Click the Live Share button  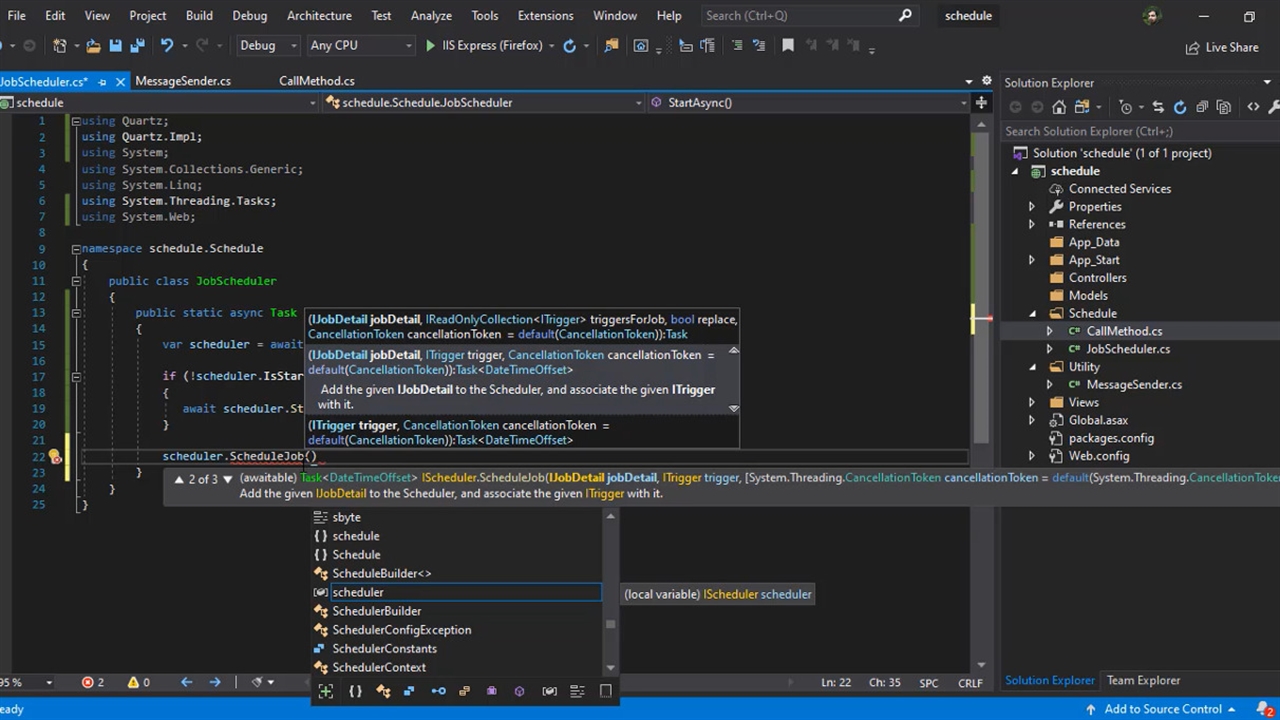pyautogui.click(x=1221, y=47)
